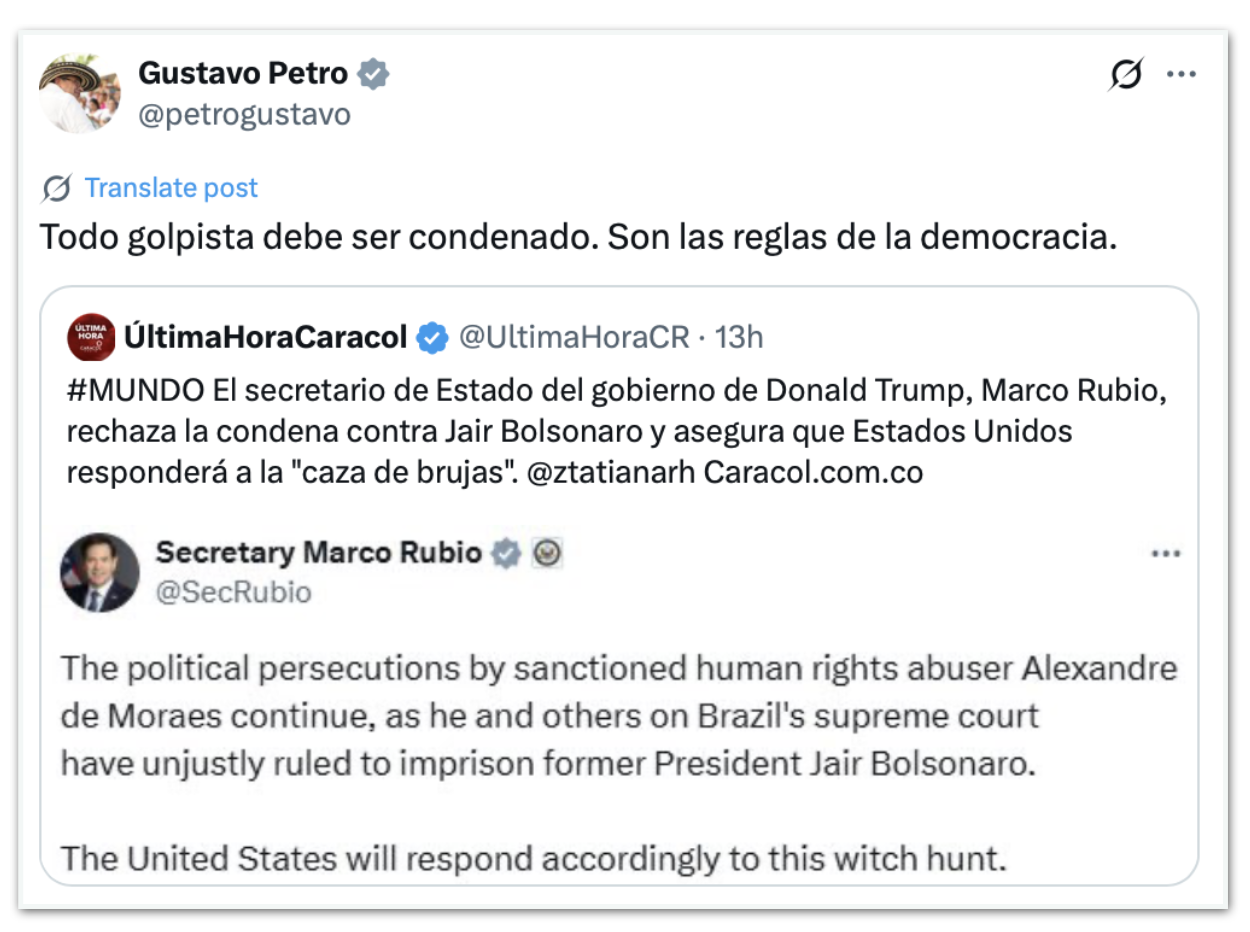The image size is (1250, 932).
Task: Click the Grok icon beside the top more menu
Action: coord(1126,75)
